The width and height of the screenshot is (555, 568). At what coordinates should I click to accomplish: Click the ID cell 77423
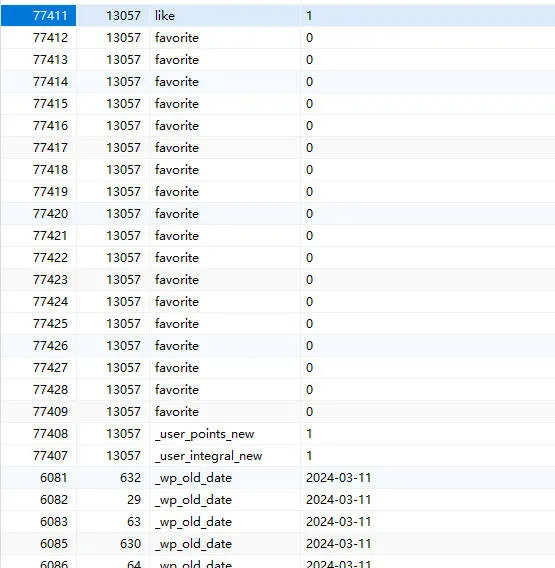click(38, 280)
